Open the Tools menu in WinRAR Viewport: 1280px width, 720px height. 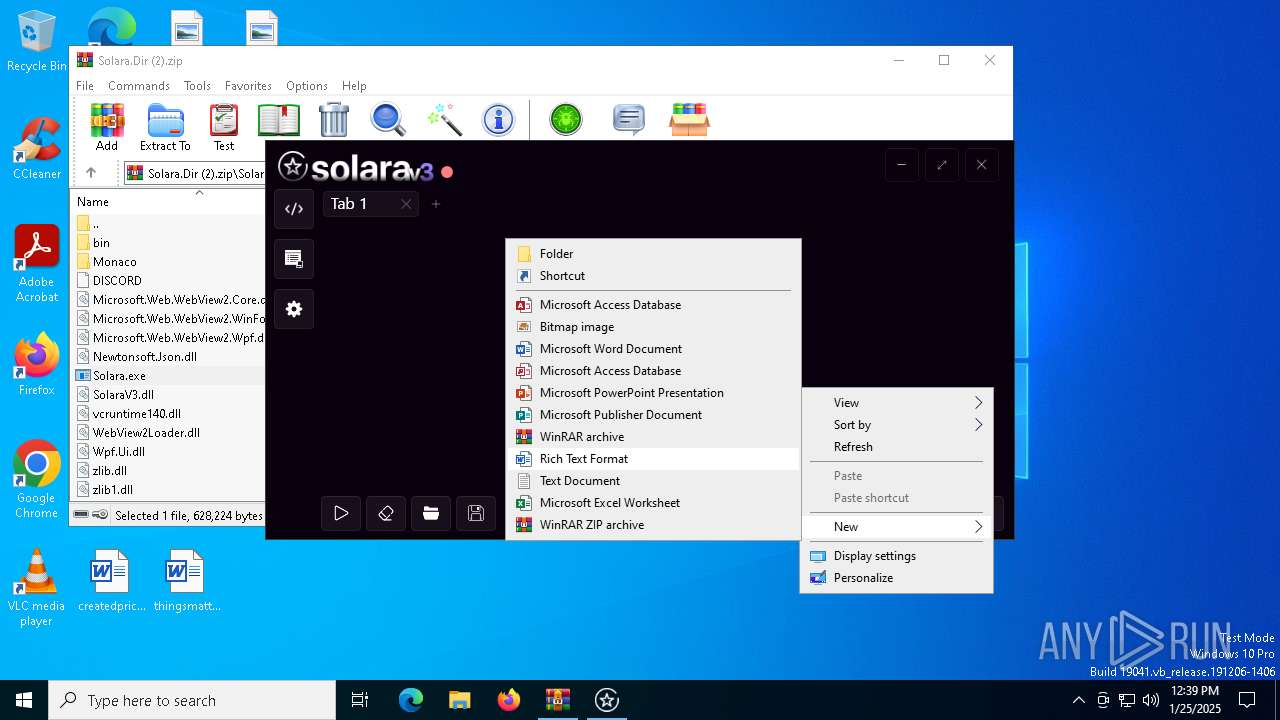click(x=197, y=86)
